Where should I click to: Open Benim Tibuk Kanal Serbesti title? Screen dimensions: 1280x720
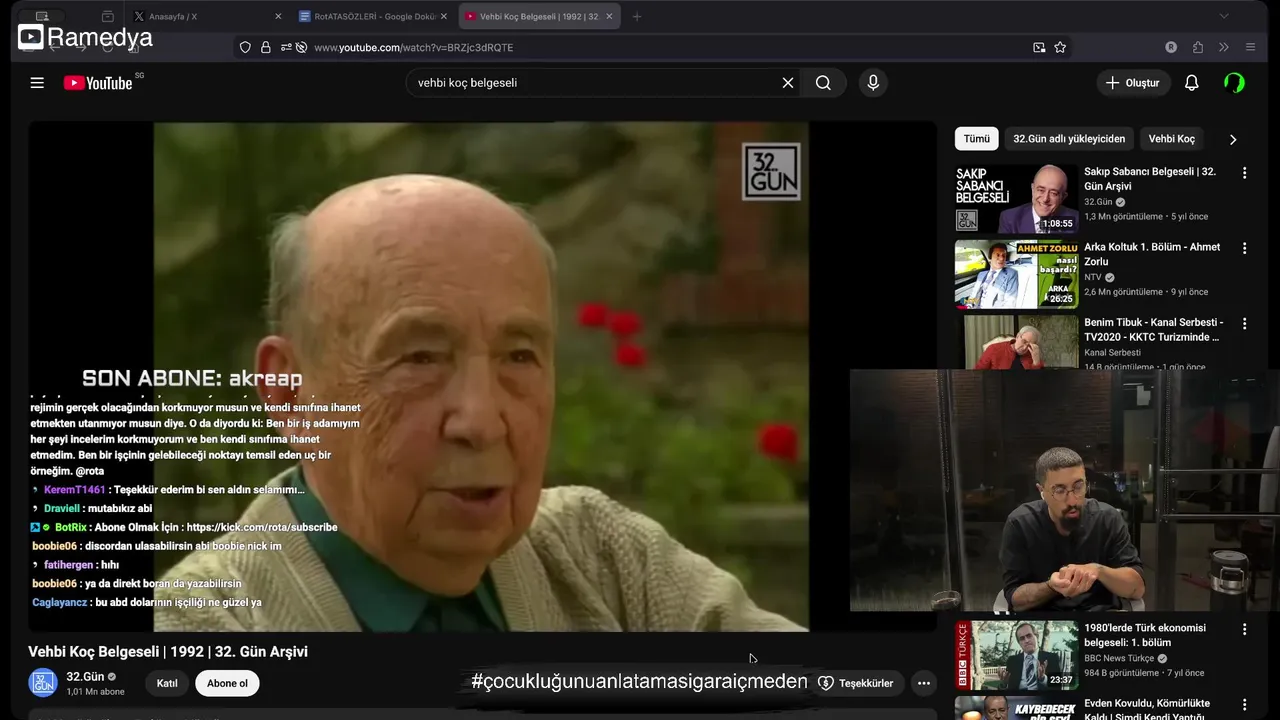tap(1153, 330)
